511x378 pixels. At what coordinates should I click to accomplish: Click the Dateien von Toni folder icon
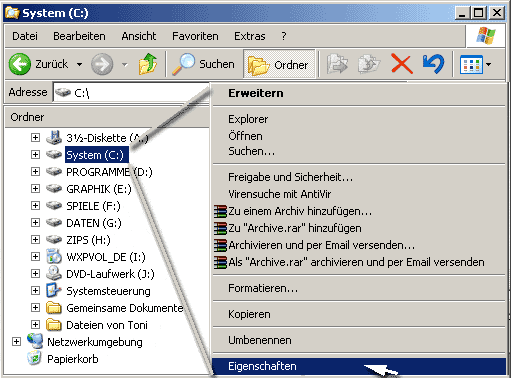[x=54, y=325]
